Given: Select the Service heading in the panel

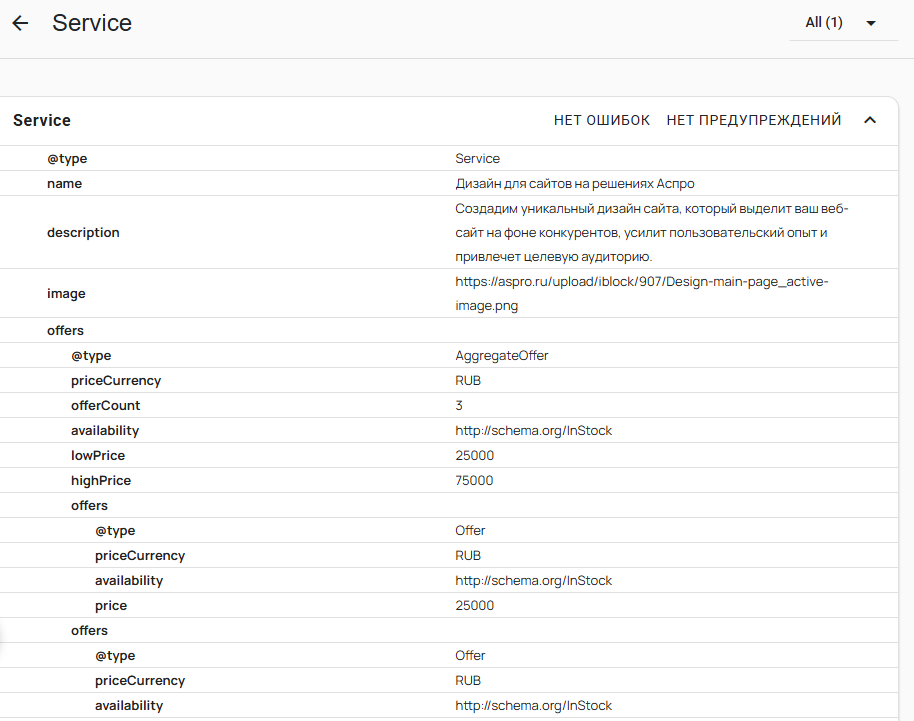Looking at the screenshot, I should (x=41, y=120).
